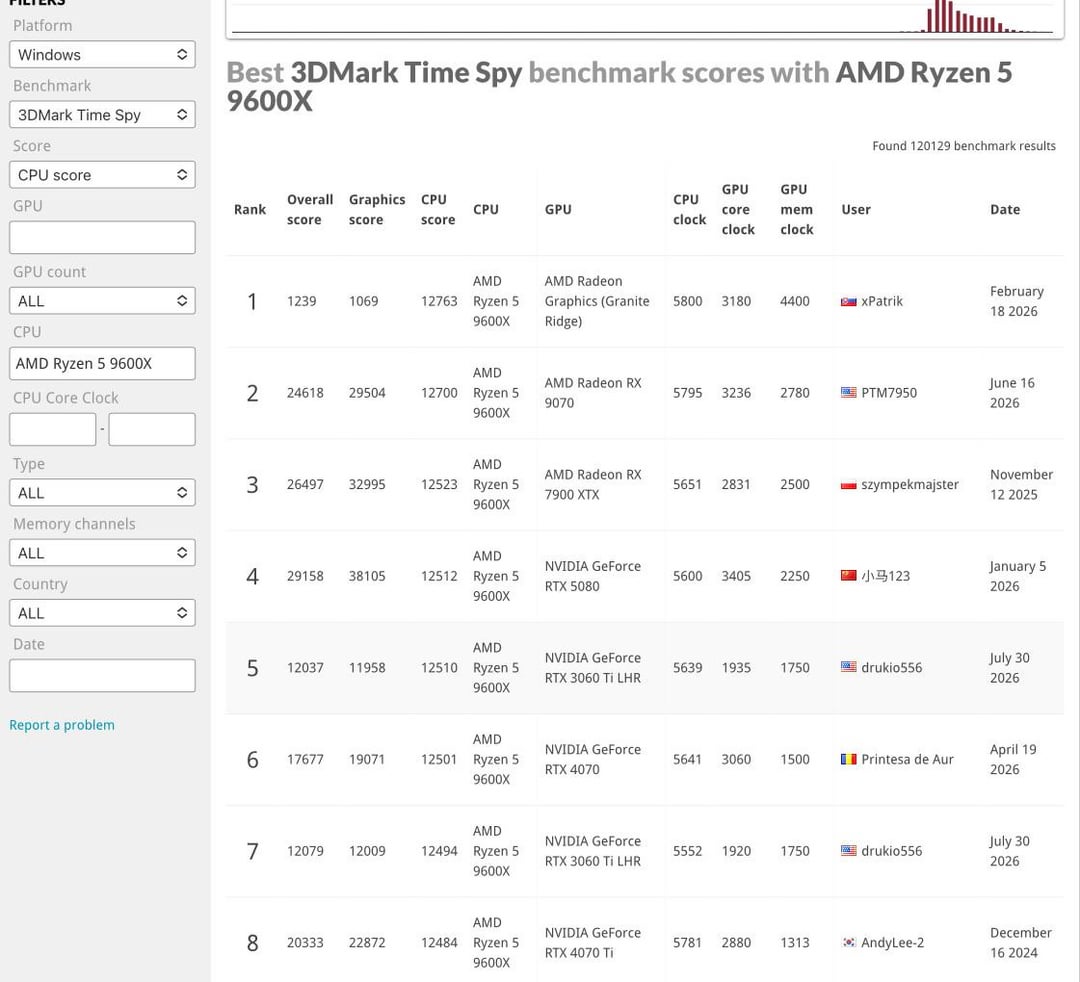Image resolution: width=1080 pixels, height=982 pixels.
Task: Select CPU score value 12763
Action: click(439, 301)
